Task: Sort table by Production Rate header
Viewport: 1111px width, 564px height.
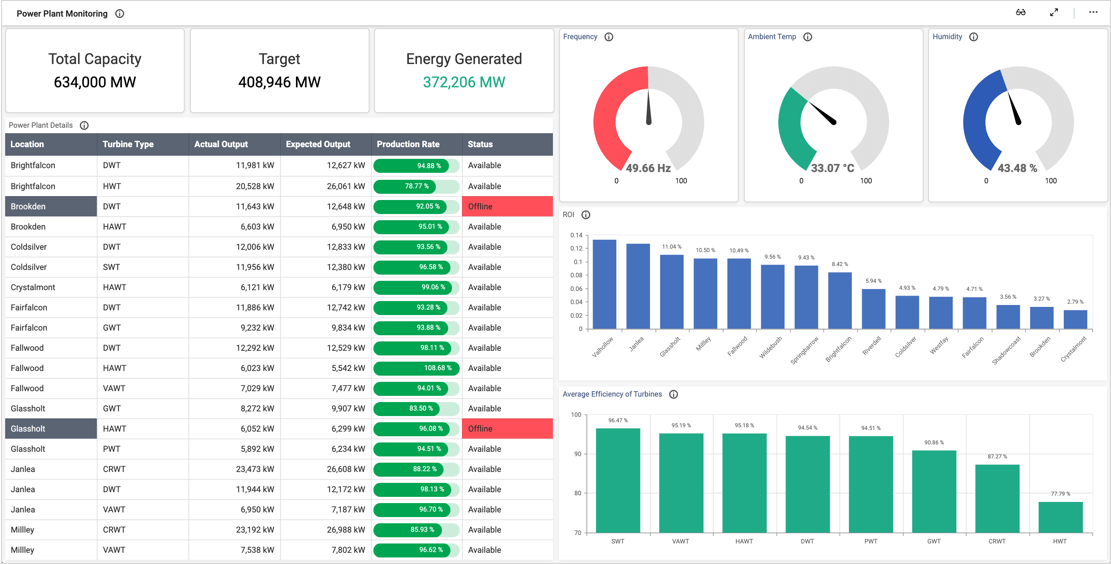Action: (417, 145)
